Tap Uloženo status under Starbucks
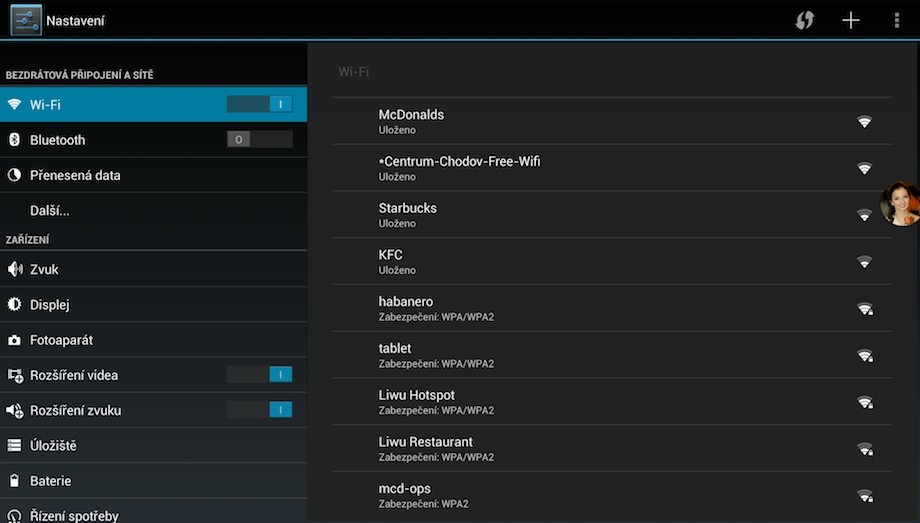Image resolution: width=920 pixels, height=523 pixels. 397,223
